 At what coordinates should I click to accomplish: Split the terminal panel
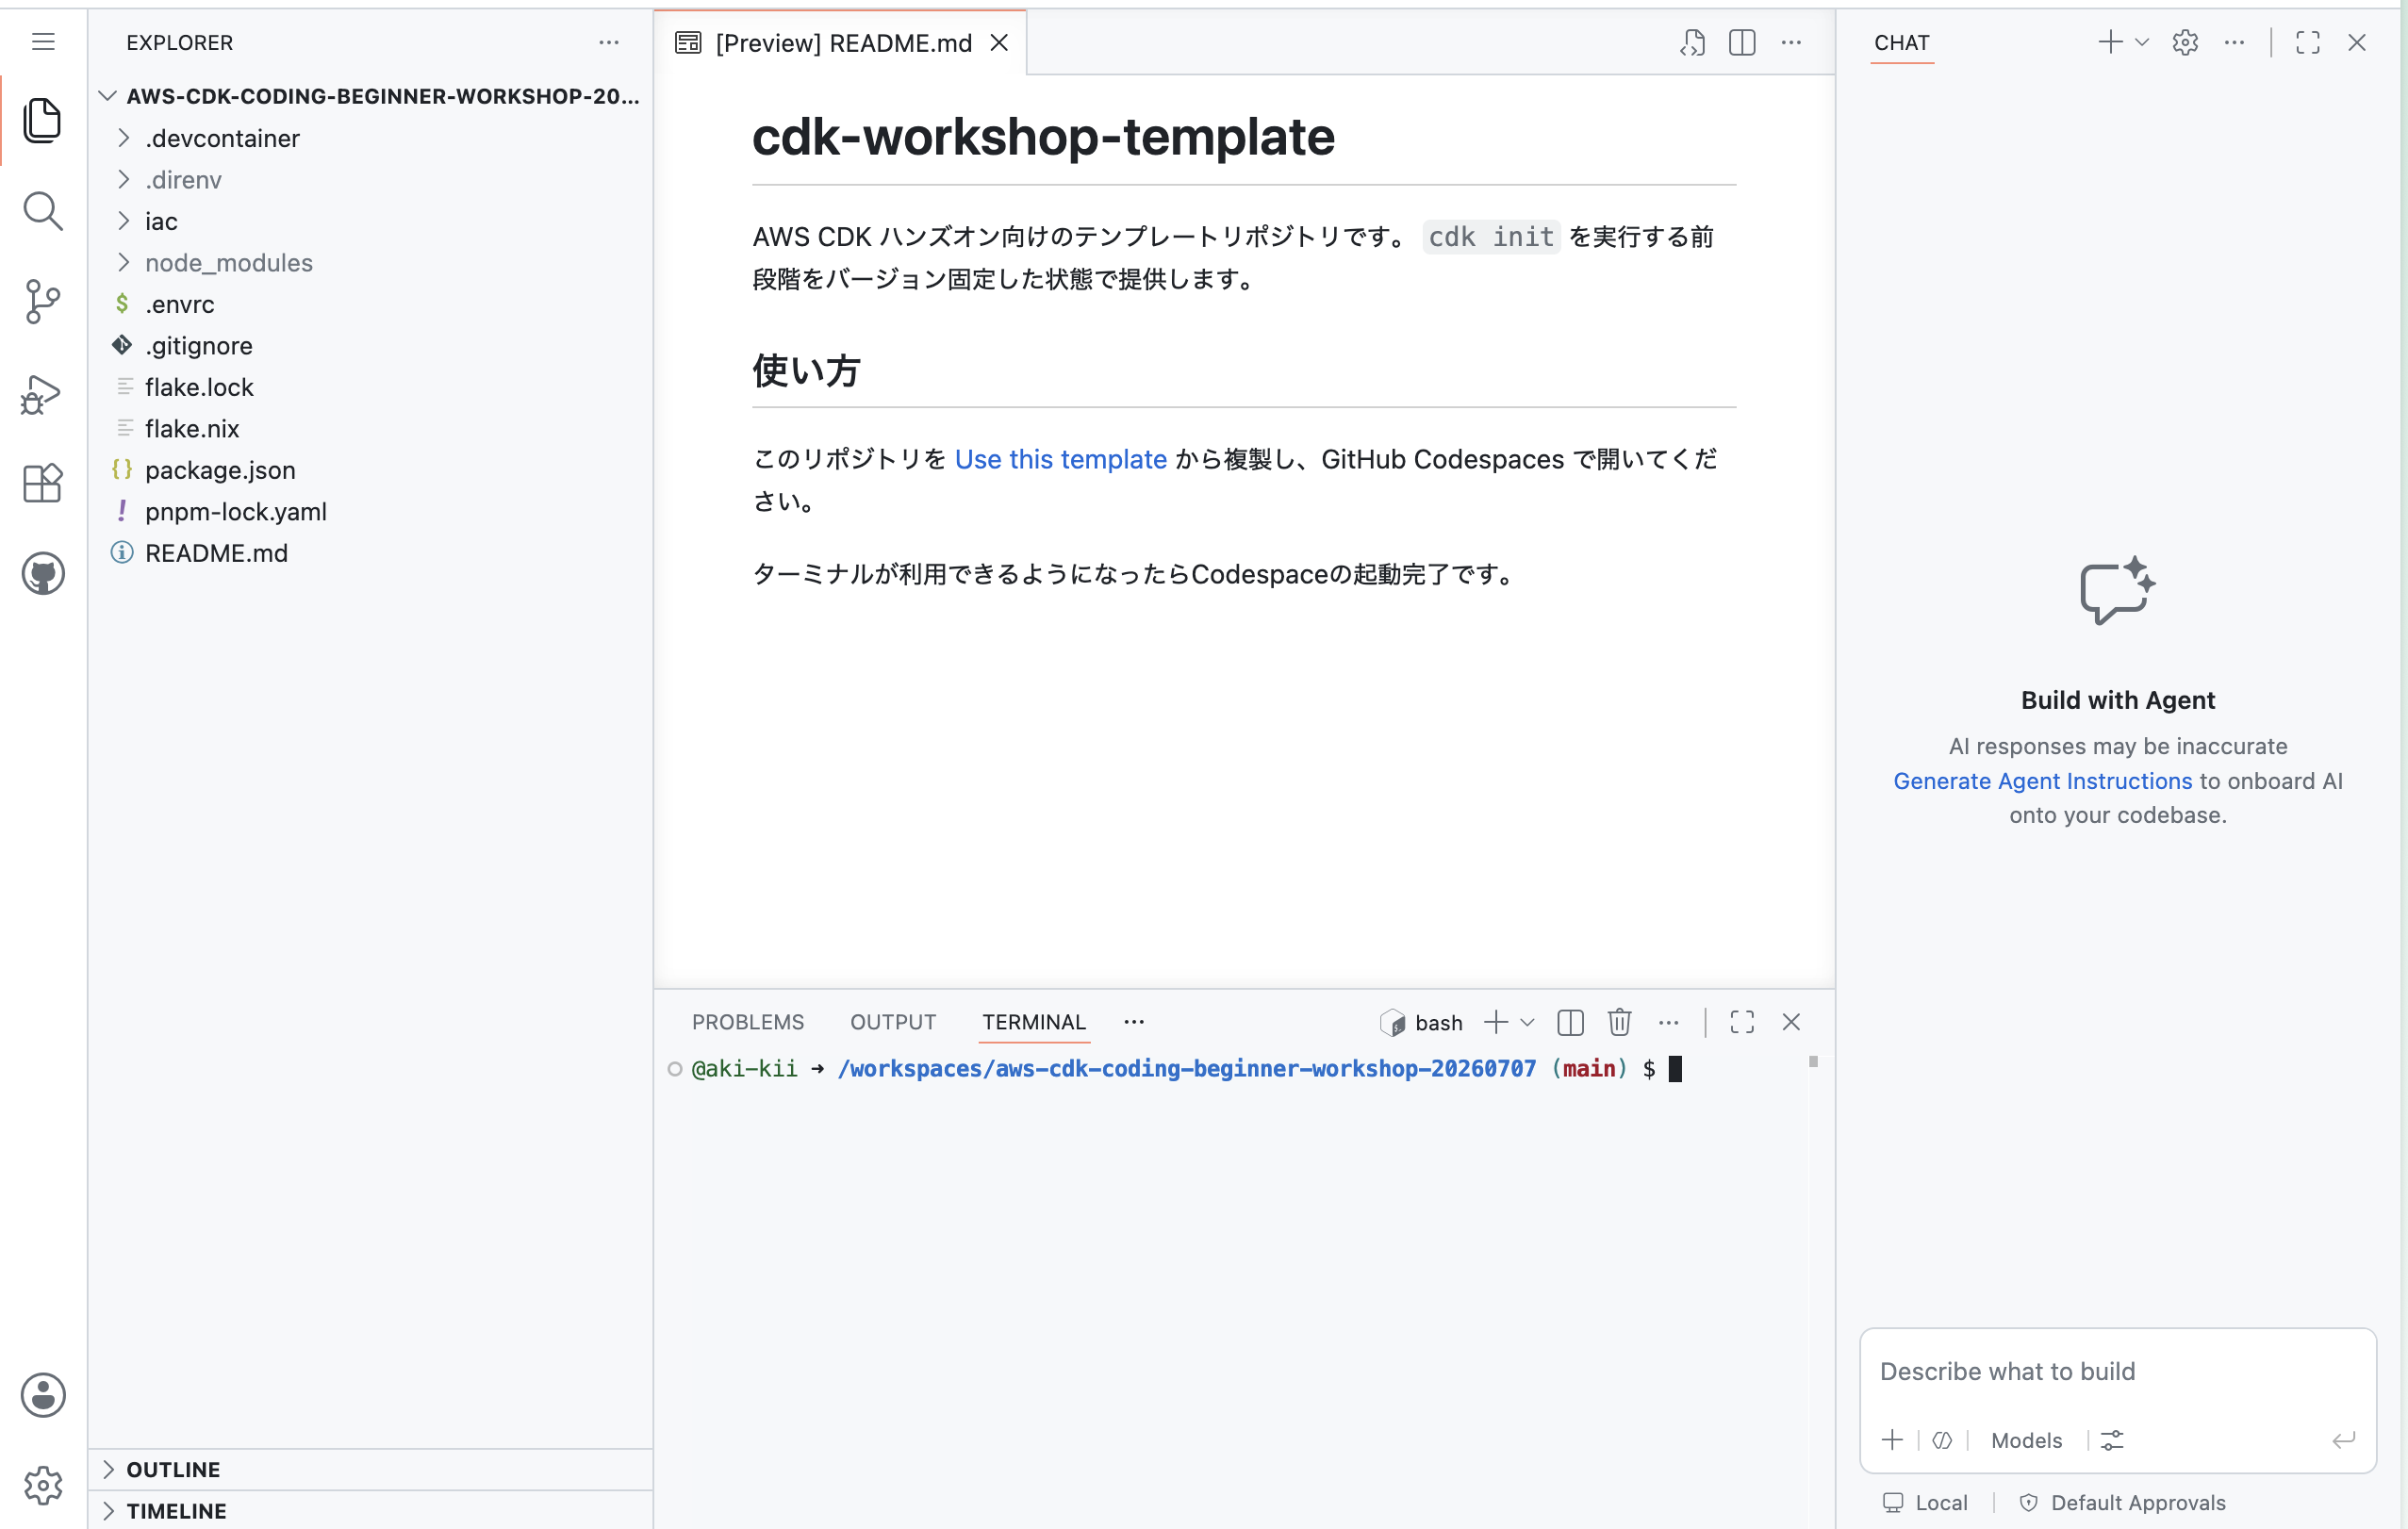click(x=1570, y=1022)
